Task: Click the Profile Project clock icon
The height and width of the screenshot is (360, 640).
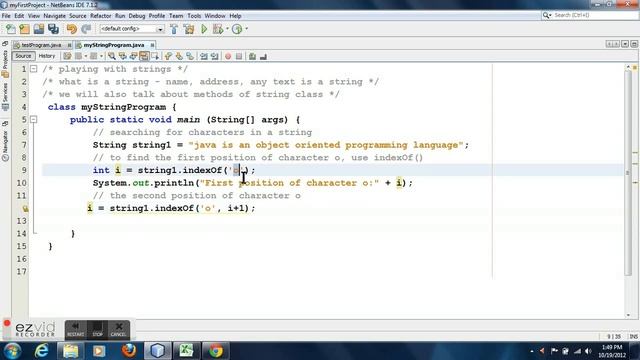Action: [x=237, y=29]
